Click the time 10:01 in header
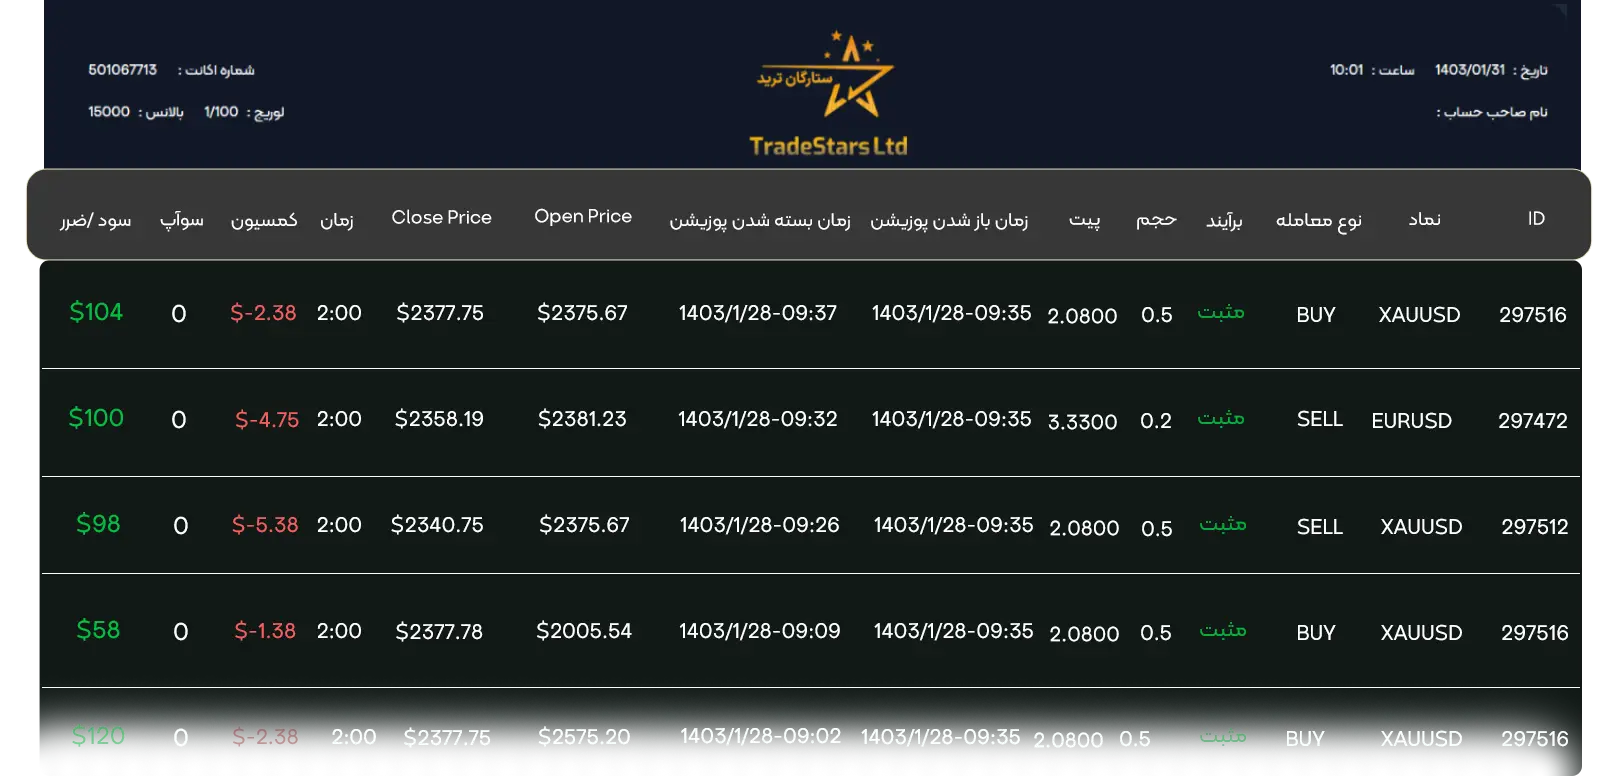The height and width of the screenshot is (776, 1610). 1346,70
